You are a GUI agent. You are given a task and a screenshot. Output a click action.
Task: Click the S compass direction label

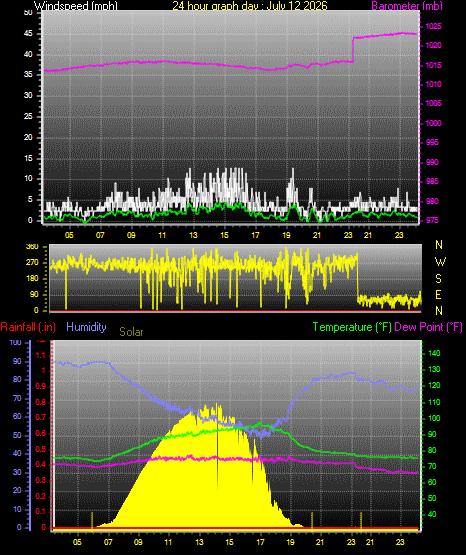pos(438,279)
